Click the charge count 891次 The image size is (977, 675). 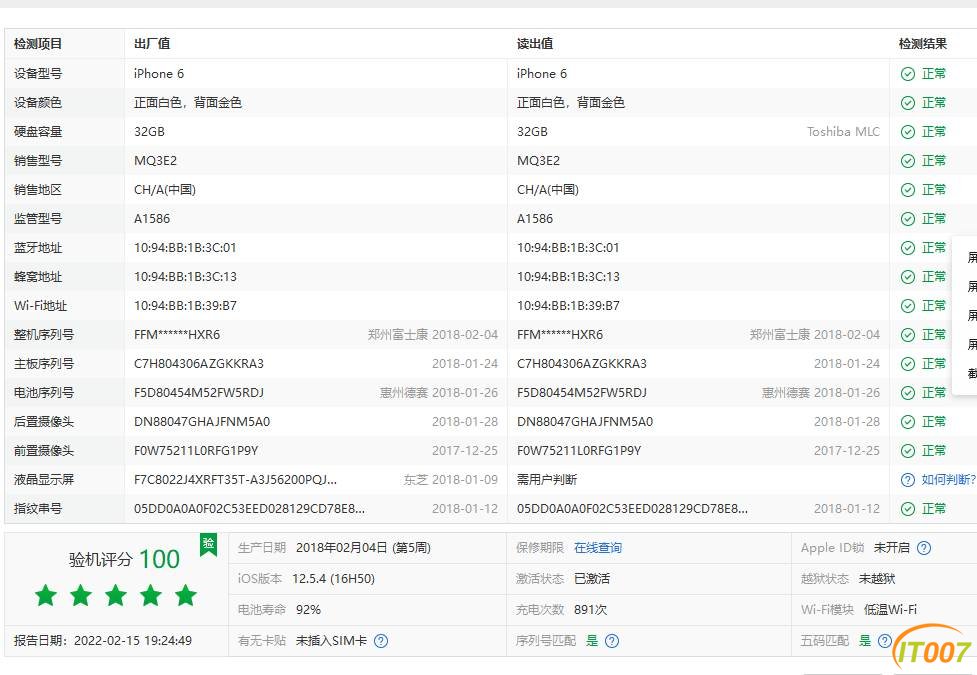click(x=590, y=610)
